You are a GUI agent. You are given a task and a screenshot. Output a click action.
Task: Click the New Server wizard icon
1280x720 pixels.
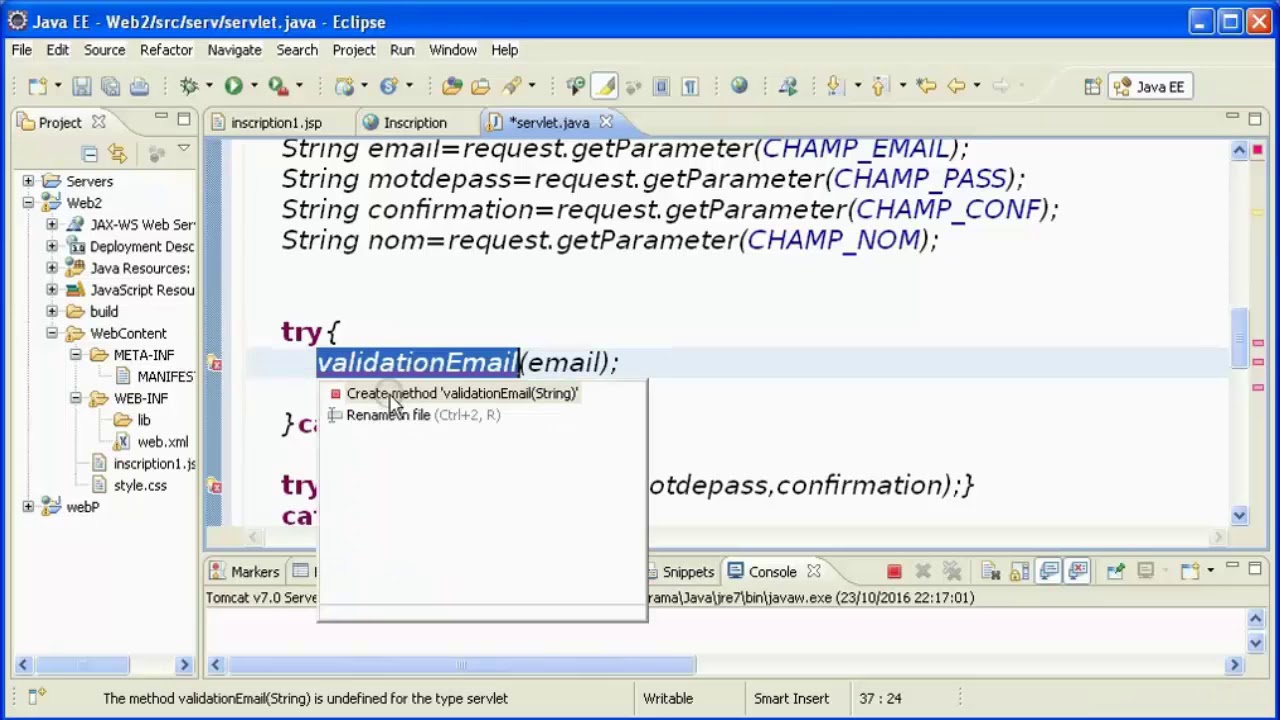pos(344,87)
